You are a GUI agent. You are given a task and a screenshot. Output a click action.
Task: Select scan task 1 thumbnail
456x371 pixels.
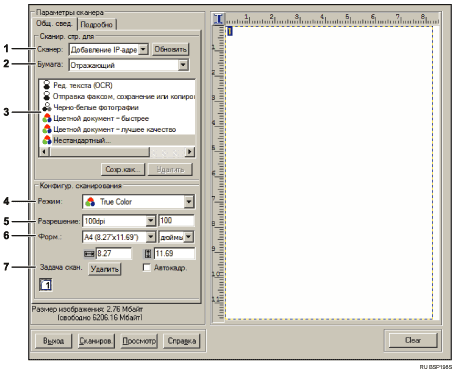tap(46, 285)
